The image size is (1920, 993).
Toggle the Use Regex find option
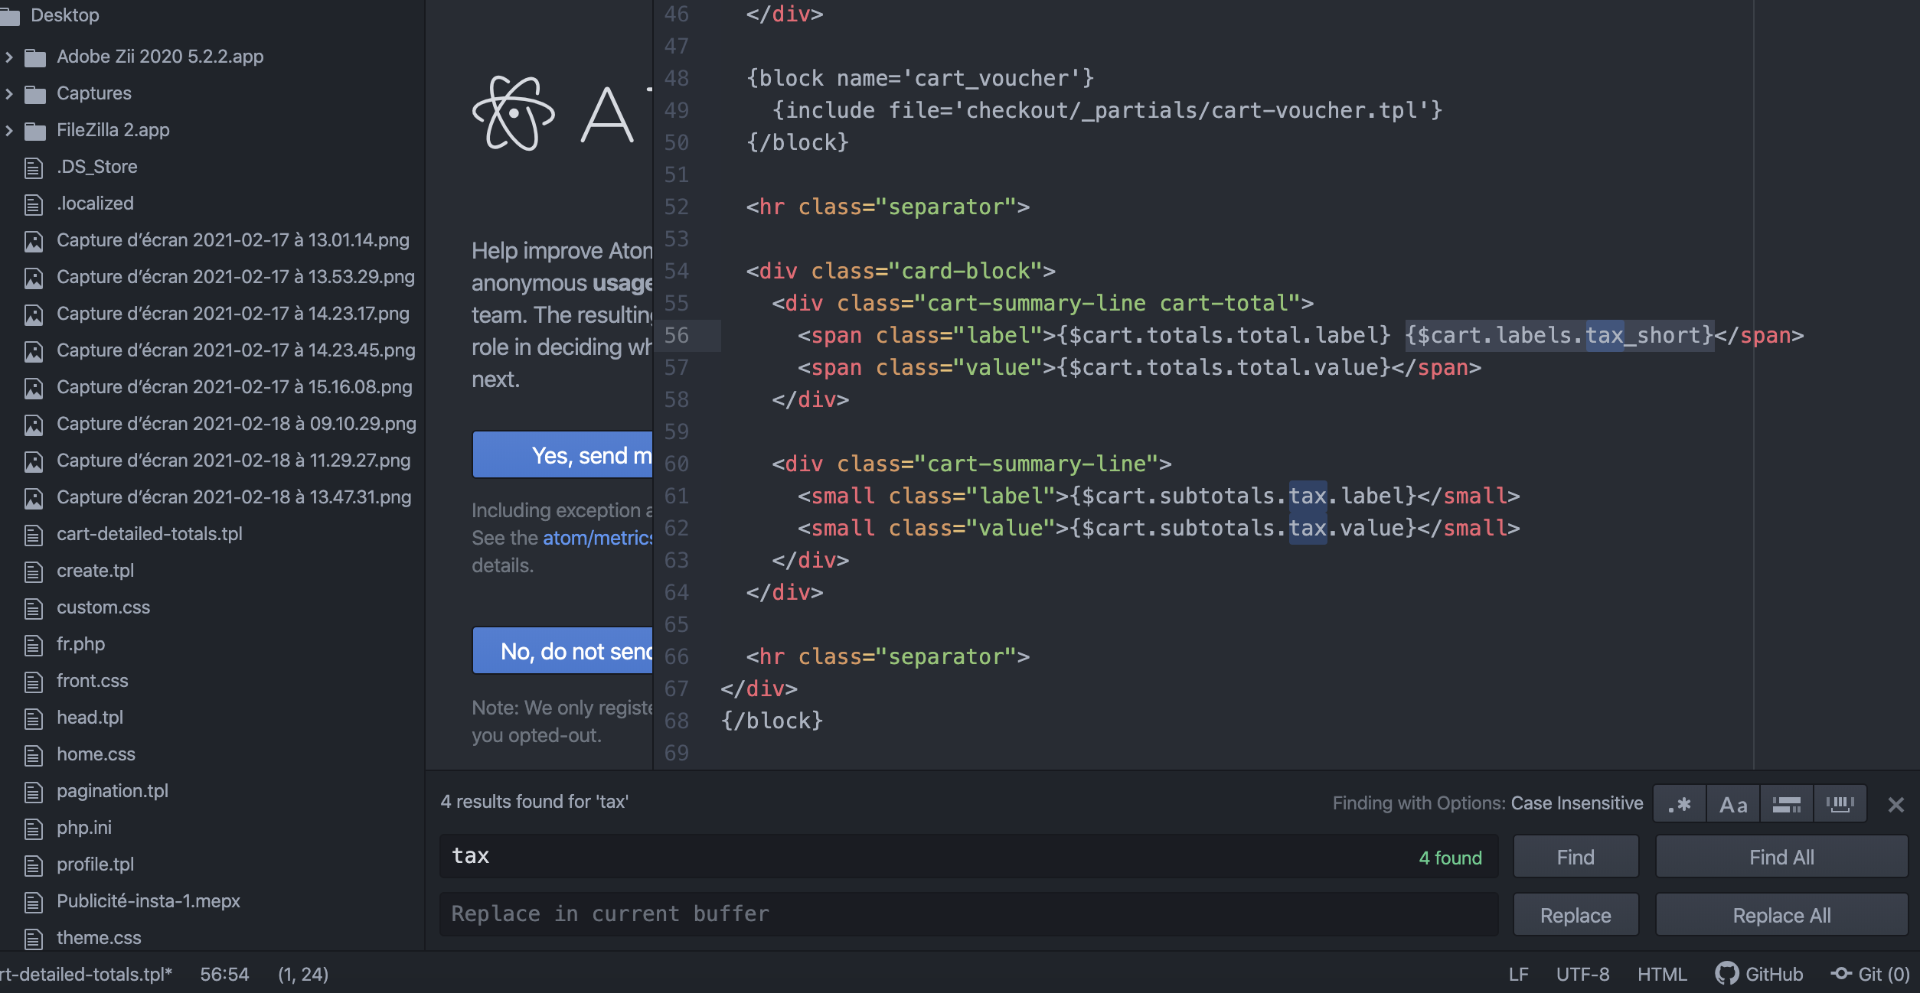1680,804
